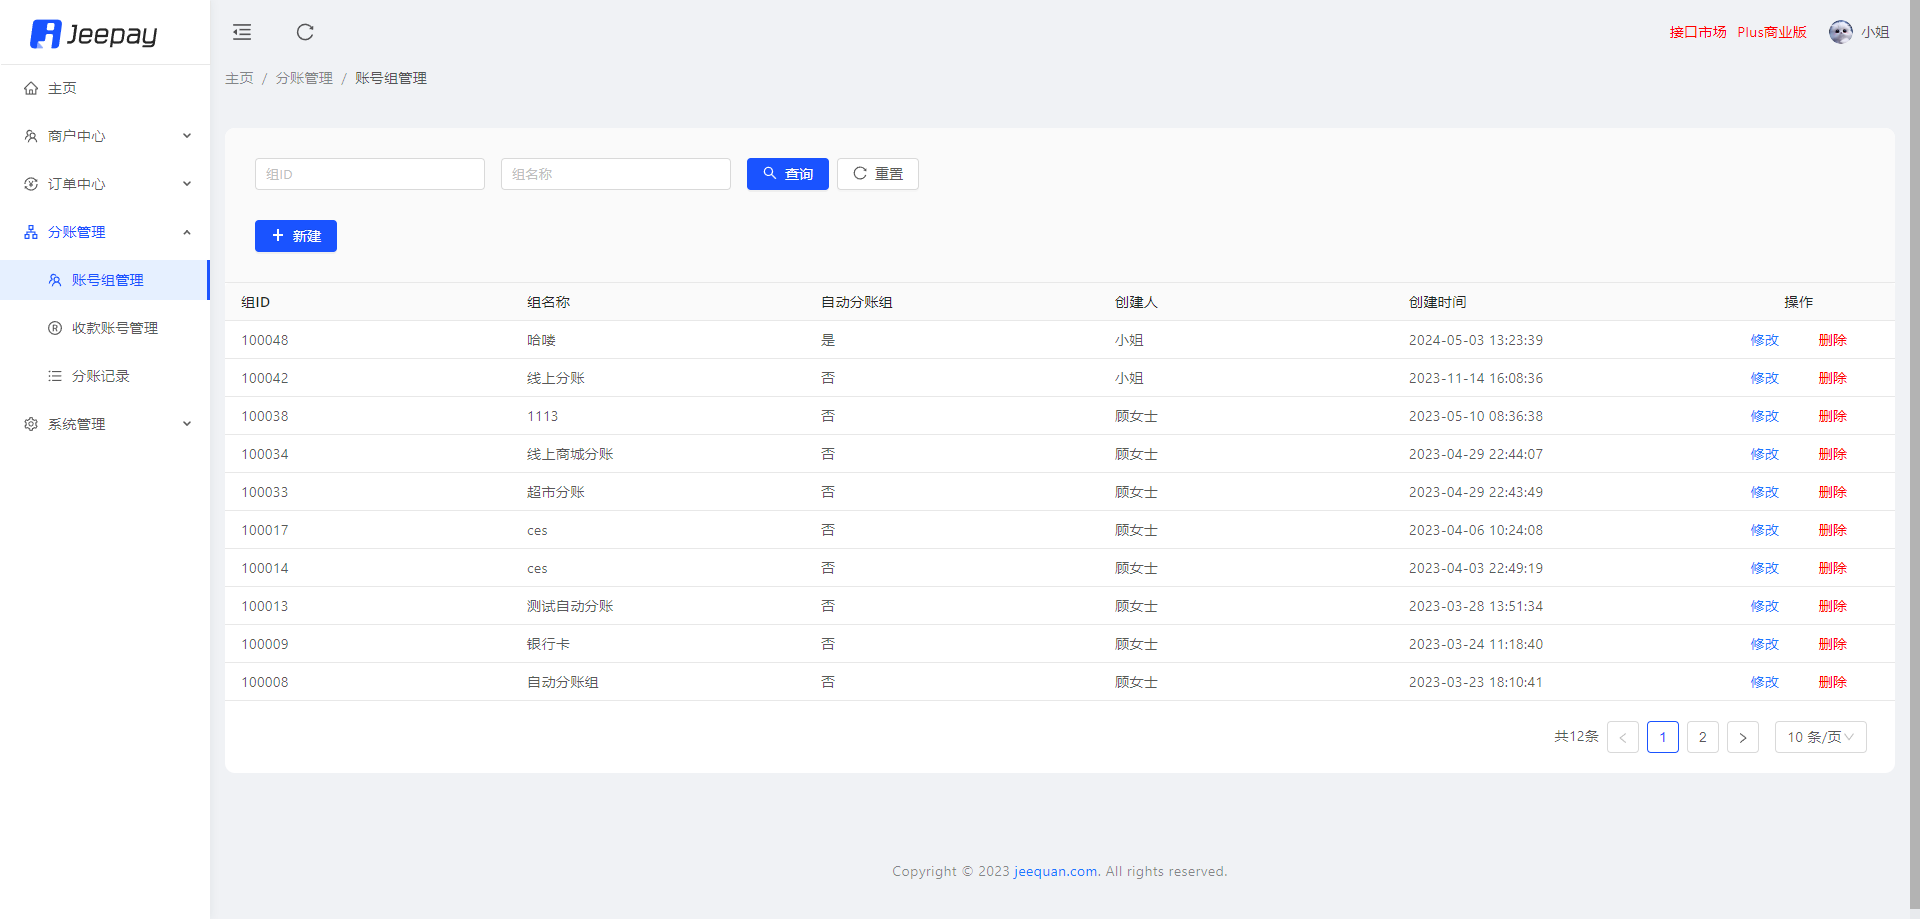This screenshot has height=919, width=1920.
Task: Click the refresh page icon in header
Action: coord(305,32)
